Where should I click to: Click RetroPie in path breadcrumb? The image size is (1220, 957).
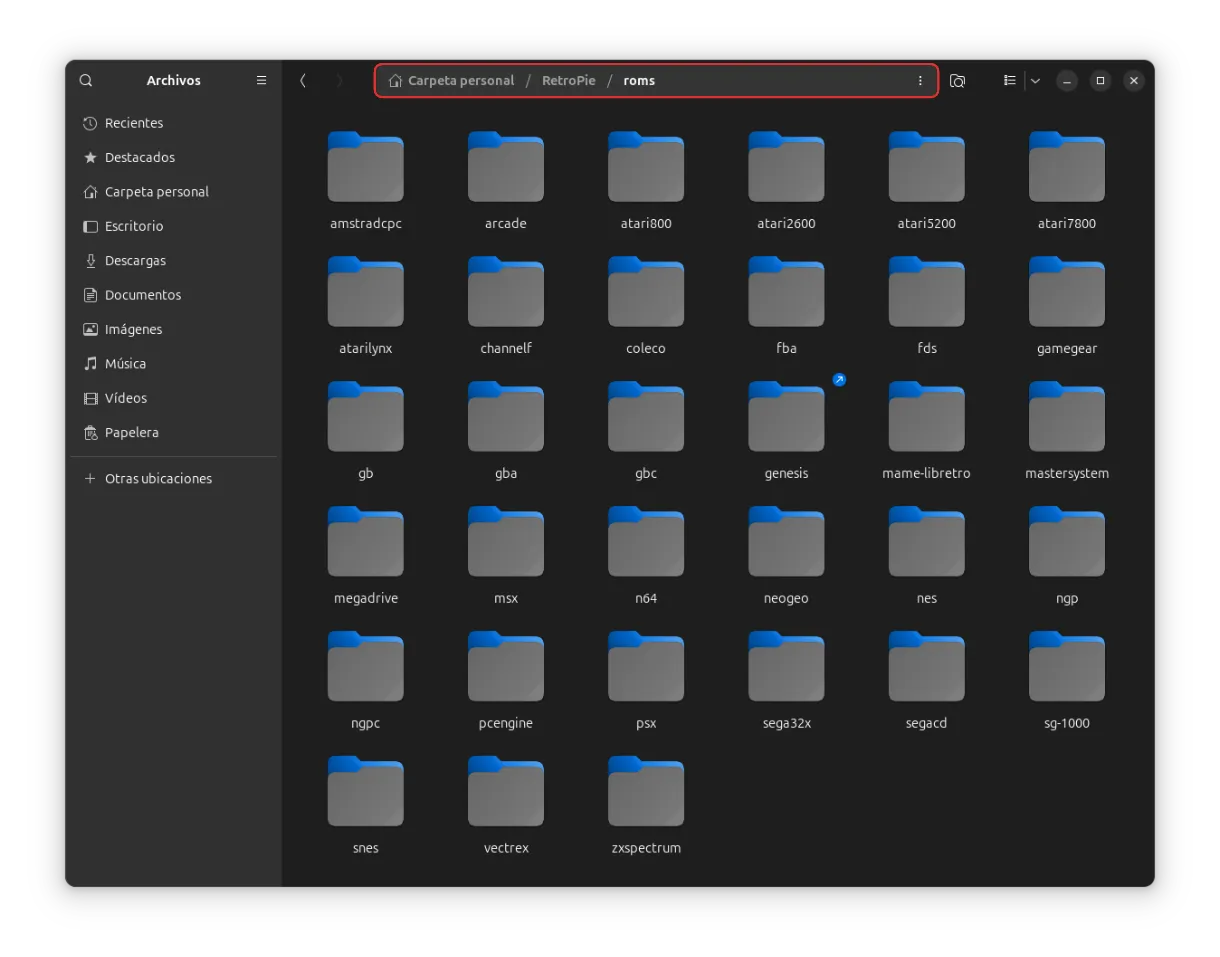(568, 81)
